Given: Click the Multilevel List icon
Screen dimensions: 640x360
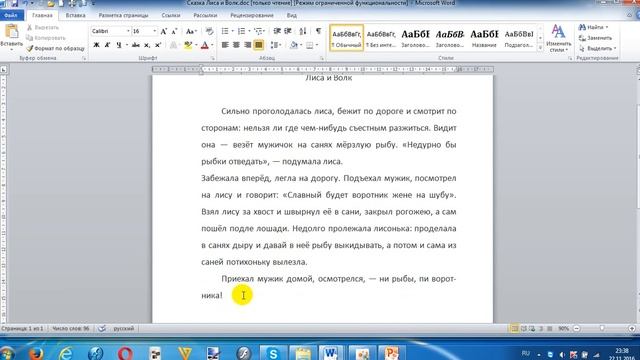Looking at the screenshot, I should tap(258, 31).
